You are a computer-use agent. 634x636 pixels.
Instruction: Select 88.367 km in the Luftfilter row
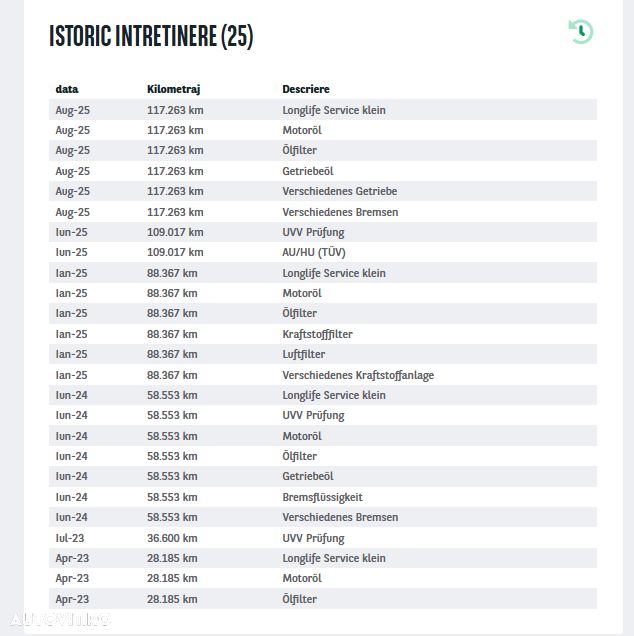click(172, 354)
